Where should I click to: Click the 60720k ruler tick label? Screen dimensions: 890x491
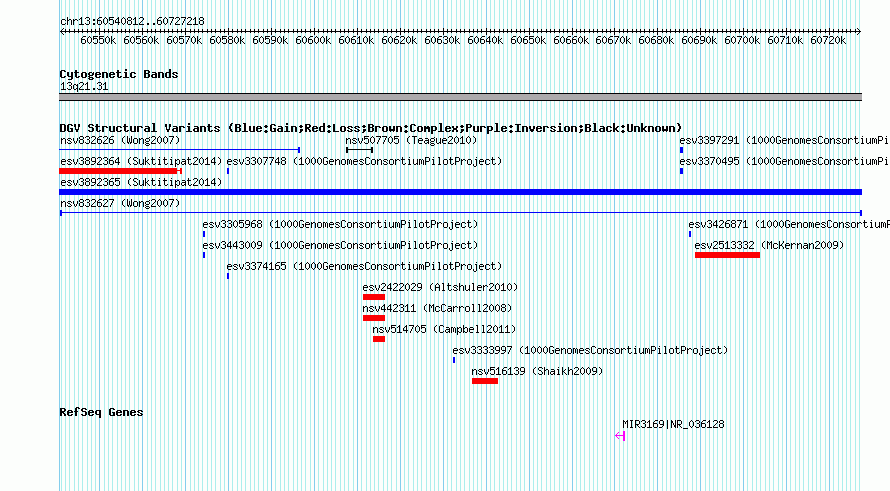[x=828, y=40]
